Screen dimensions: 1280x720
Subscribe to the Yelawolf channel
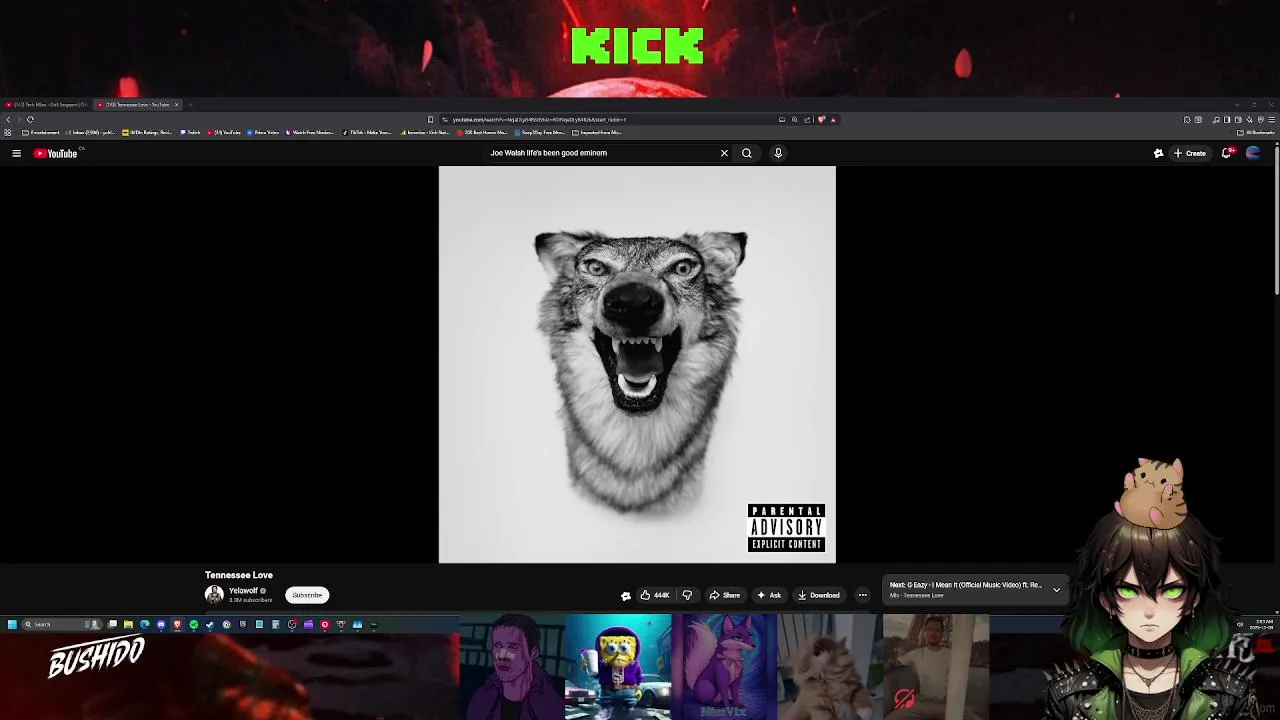coord(307,595)
